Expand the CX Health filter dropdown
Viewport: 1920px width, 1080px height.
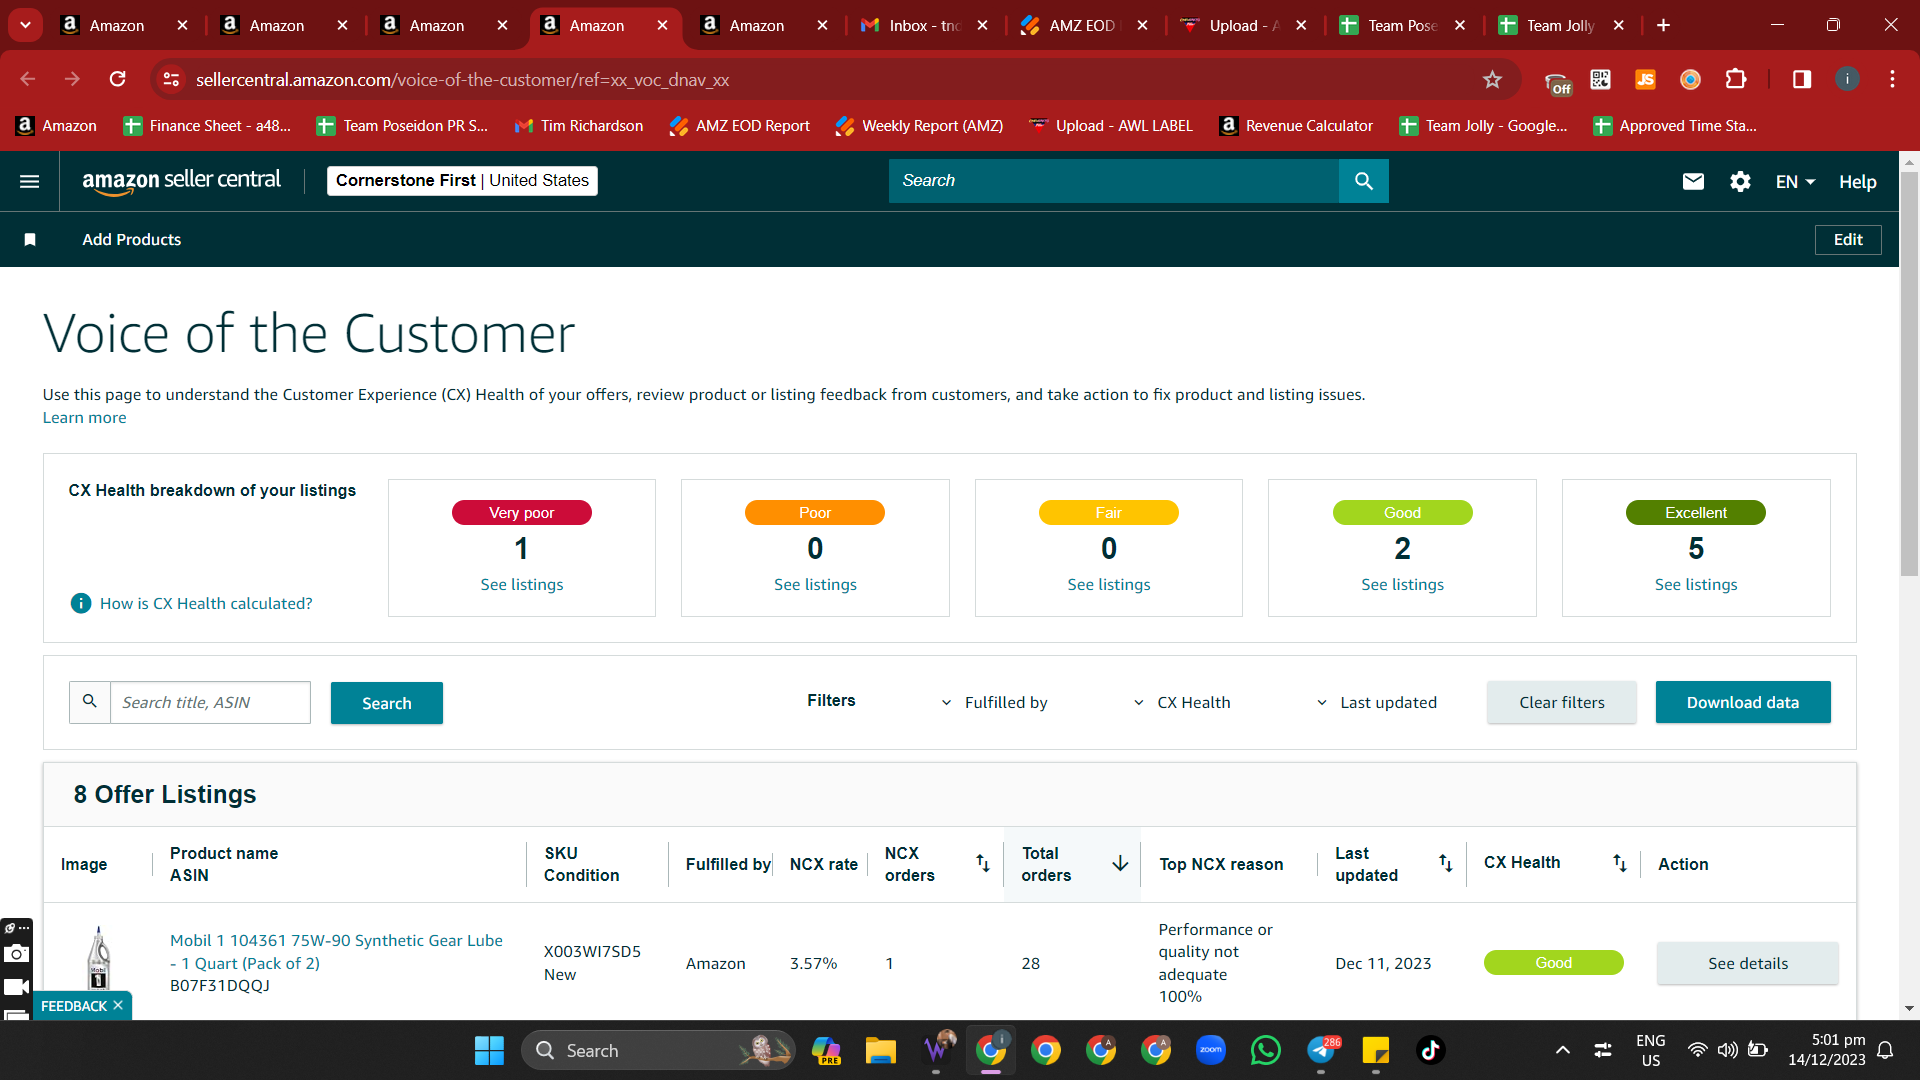(x=1181, y=702)
